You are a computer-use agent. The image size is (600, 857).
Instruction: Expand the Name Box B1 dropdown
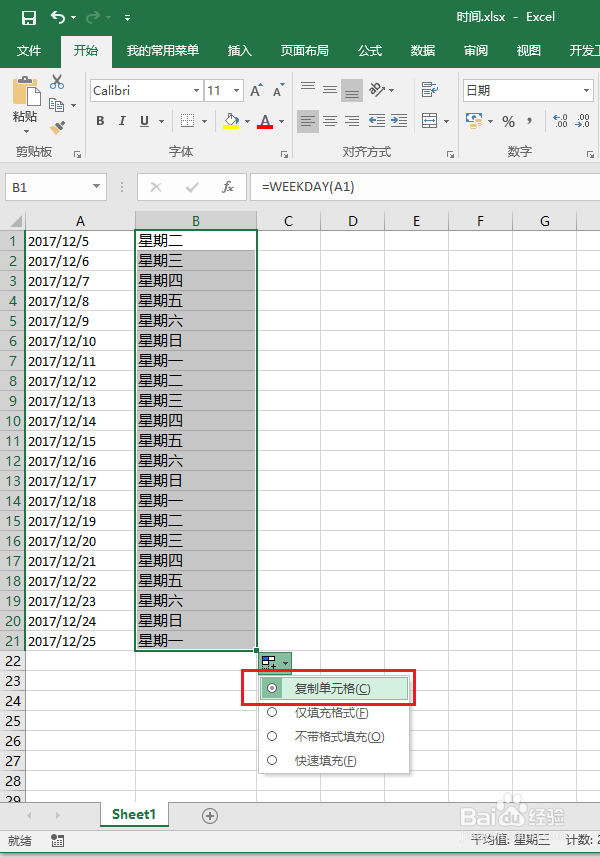[x=96, y=187]
